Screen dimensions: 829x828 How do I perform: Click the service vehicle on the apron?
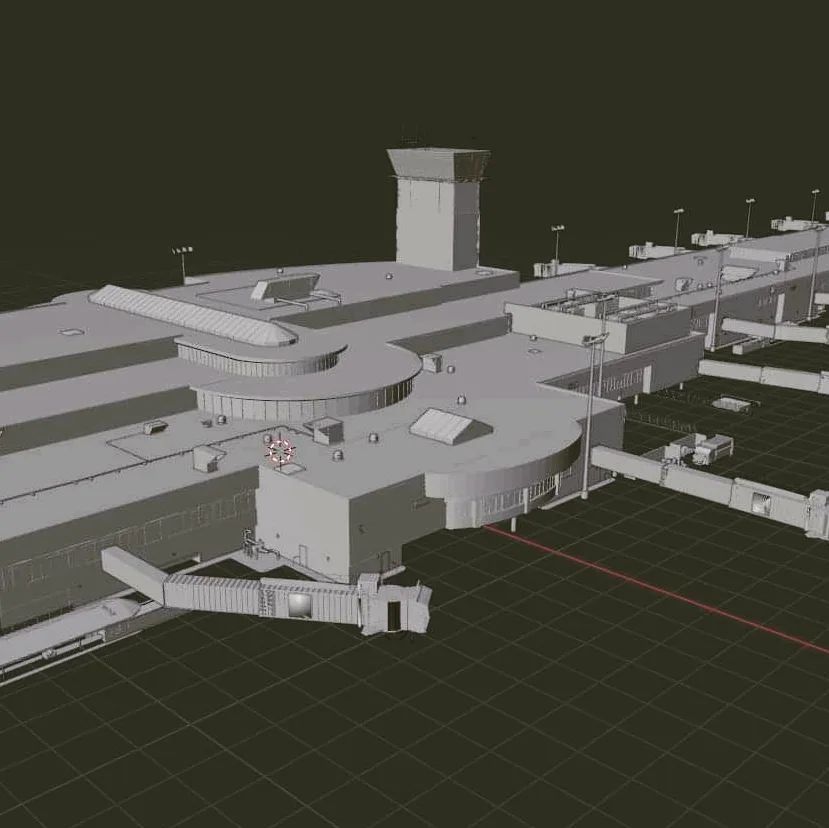[x=712, y=447]
